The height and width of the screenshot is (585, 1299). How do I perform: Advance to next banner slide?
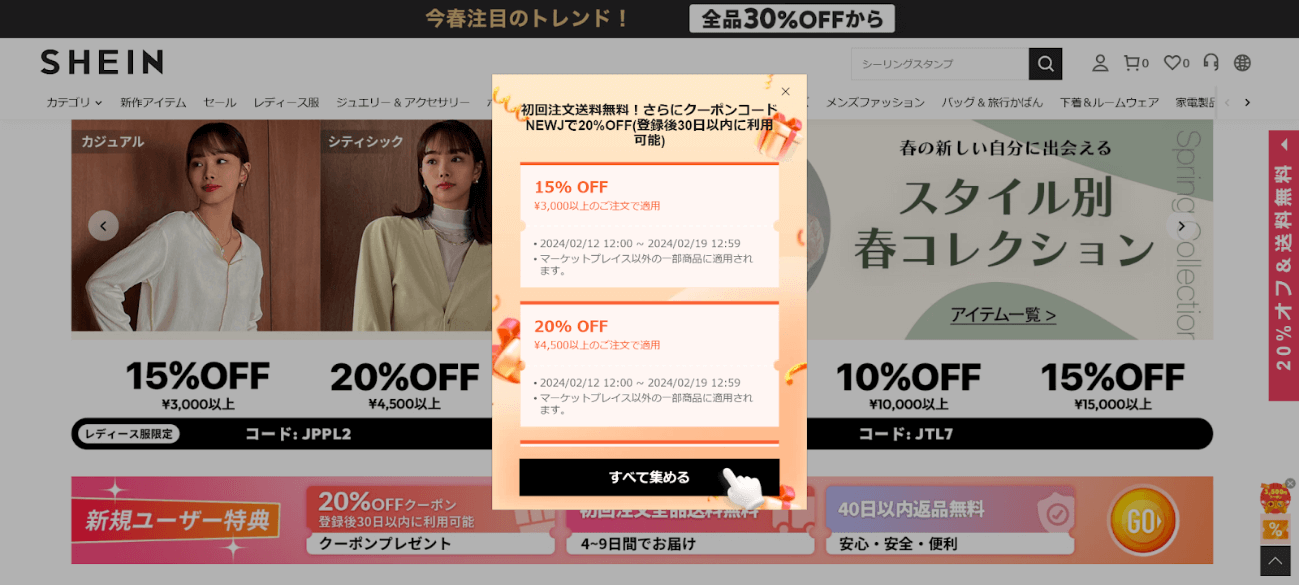(1181, 225)
